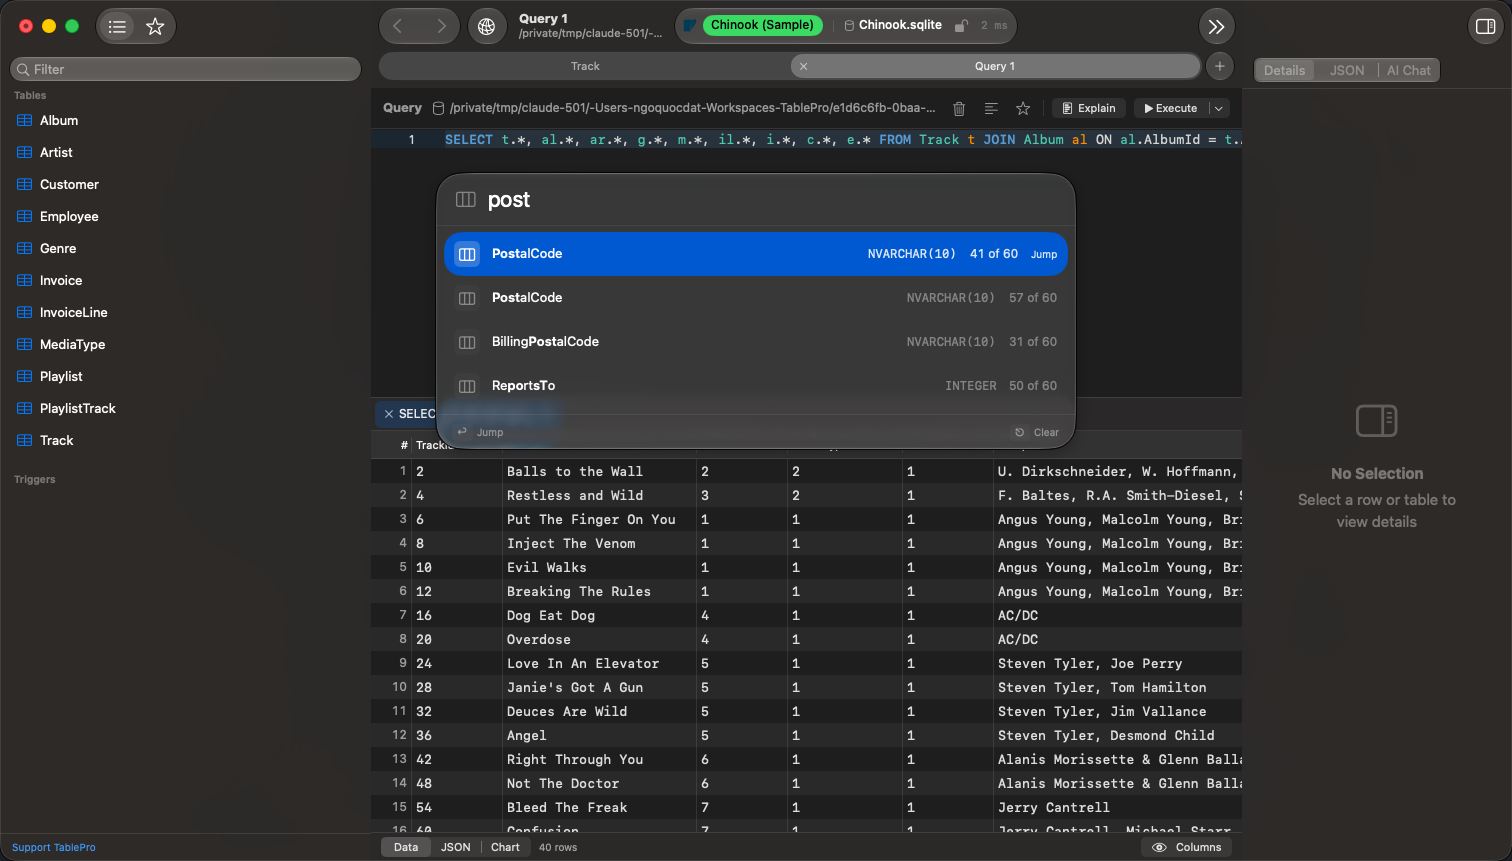Open the Invoice table
Viewport: 1512px width, 861px height.
[61, 280]
